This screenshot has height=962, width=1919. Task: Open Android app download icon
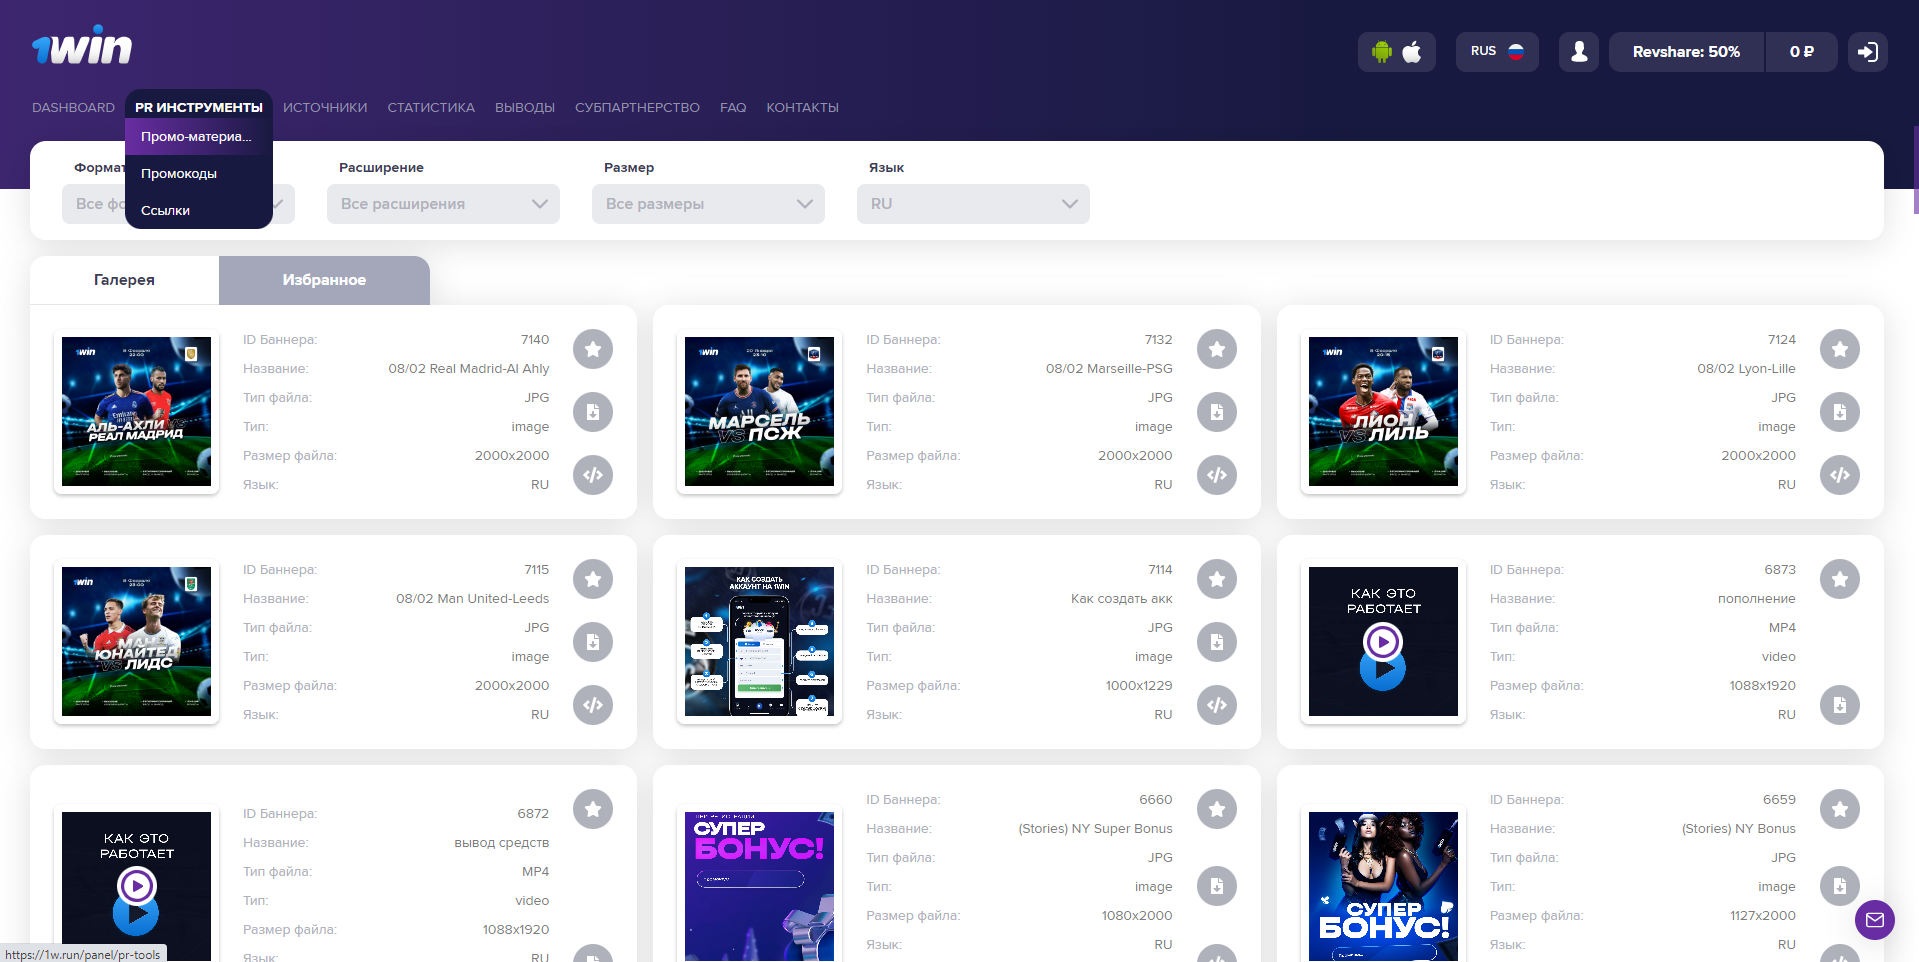[x=1382, y=52]
